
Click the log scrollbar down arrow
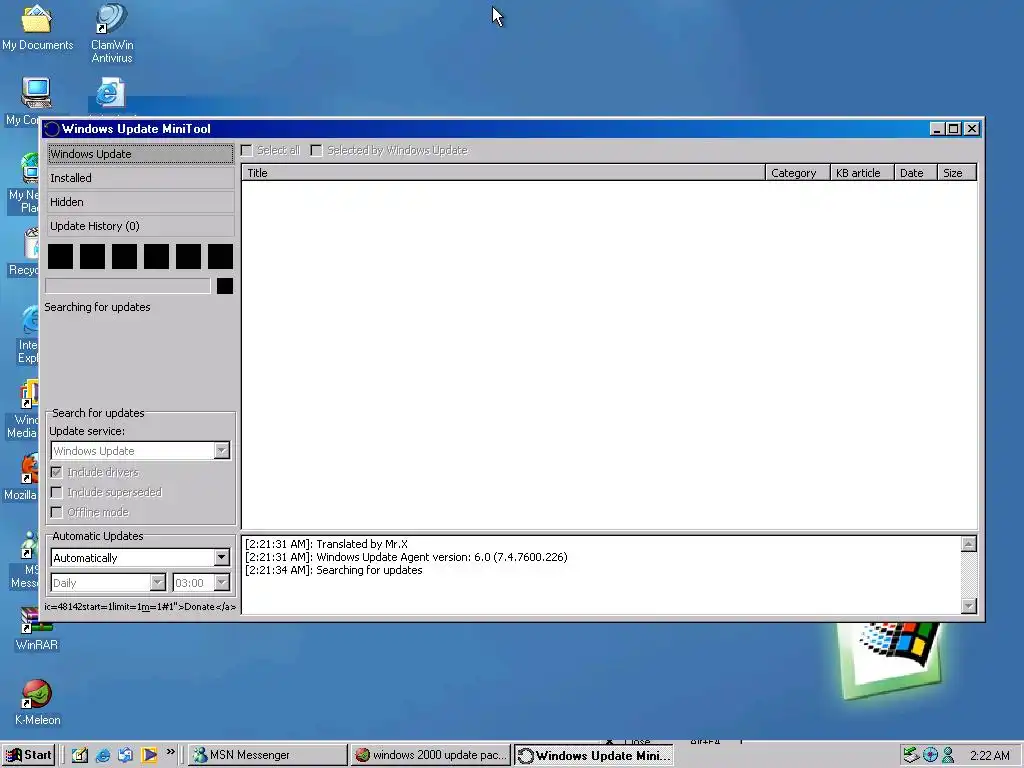969,605
